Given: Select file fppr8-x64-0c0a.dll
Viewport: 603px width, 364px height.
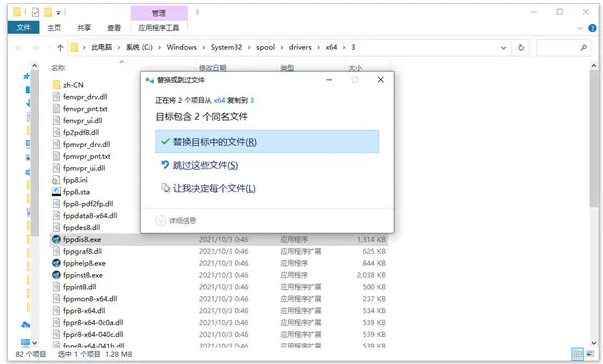Looking at the screenshot, I should coord(93,323).
